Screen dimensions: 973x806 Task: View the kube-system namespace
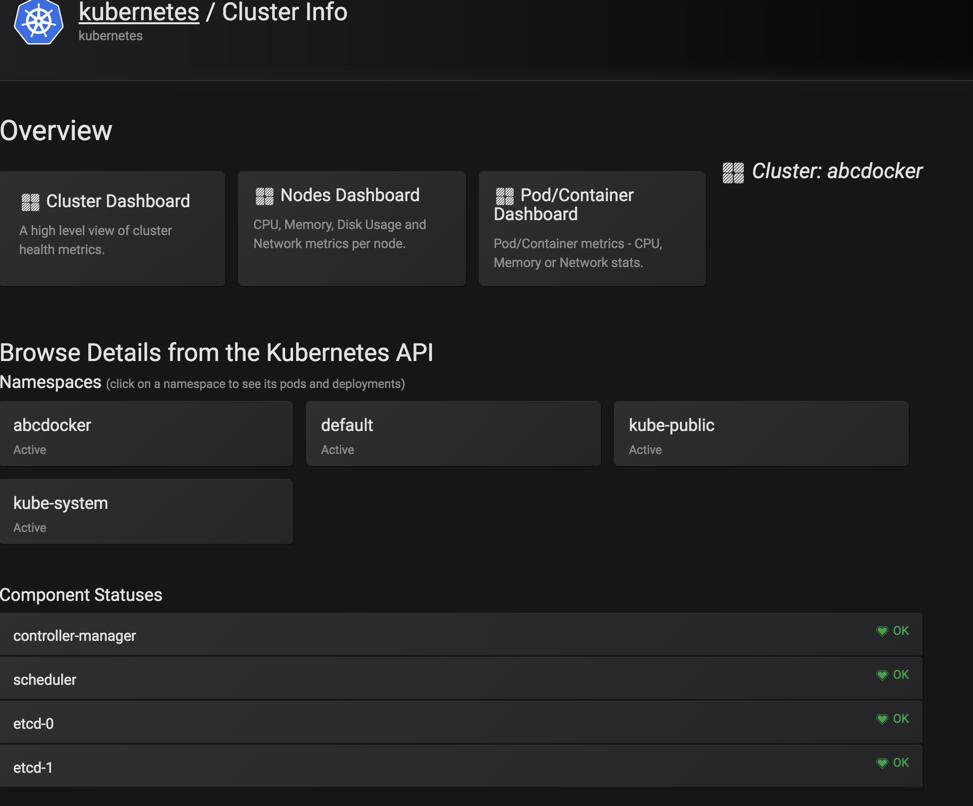[146, 512]
